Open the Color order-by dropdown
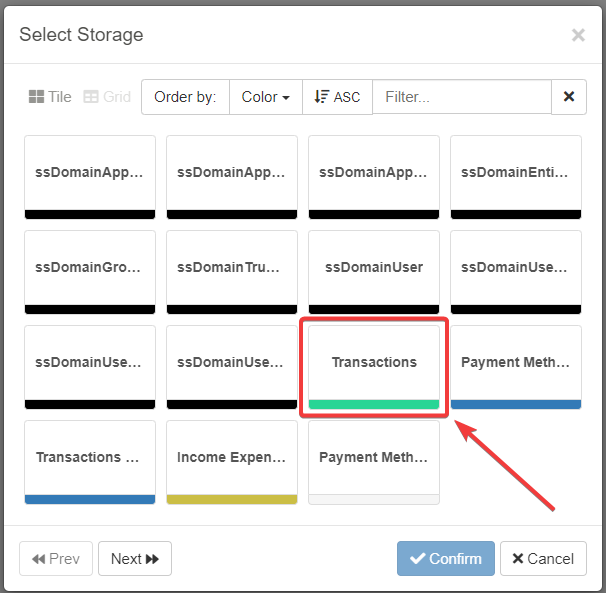Image resolution: width=606 pixels, height=593 pixels. 266,97
